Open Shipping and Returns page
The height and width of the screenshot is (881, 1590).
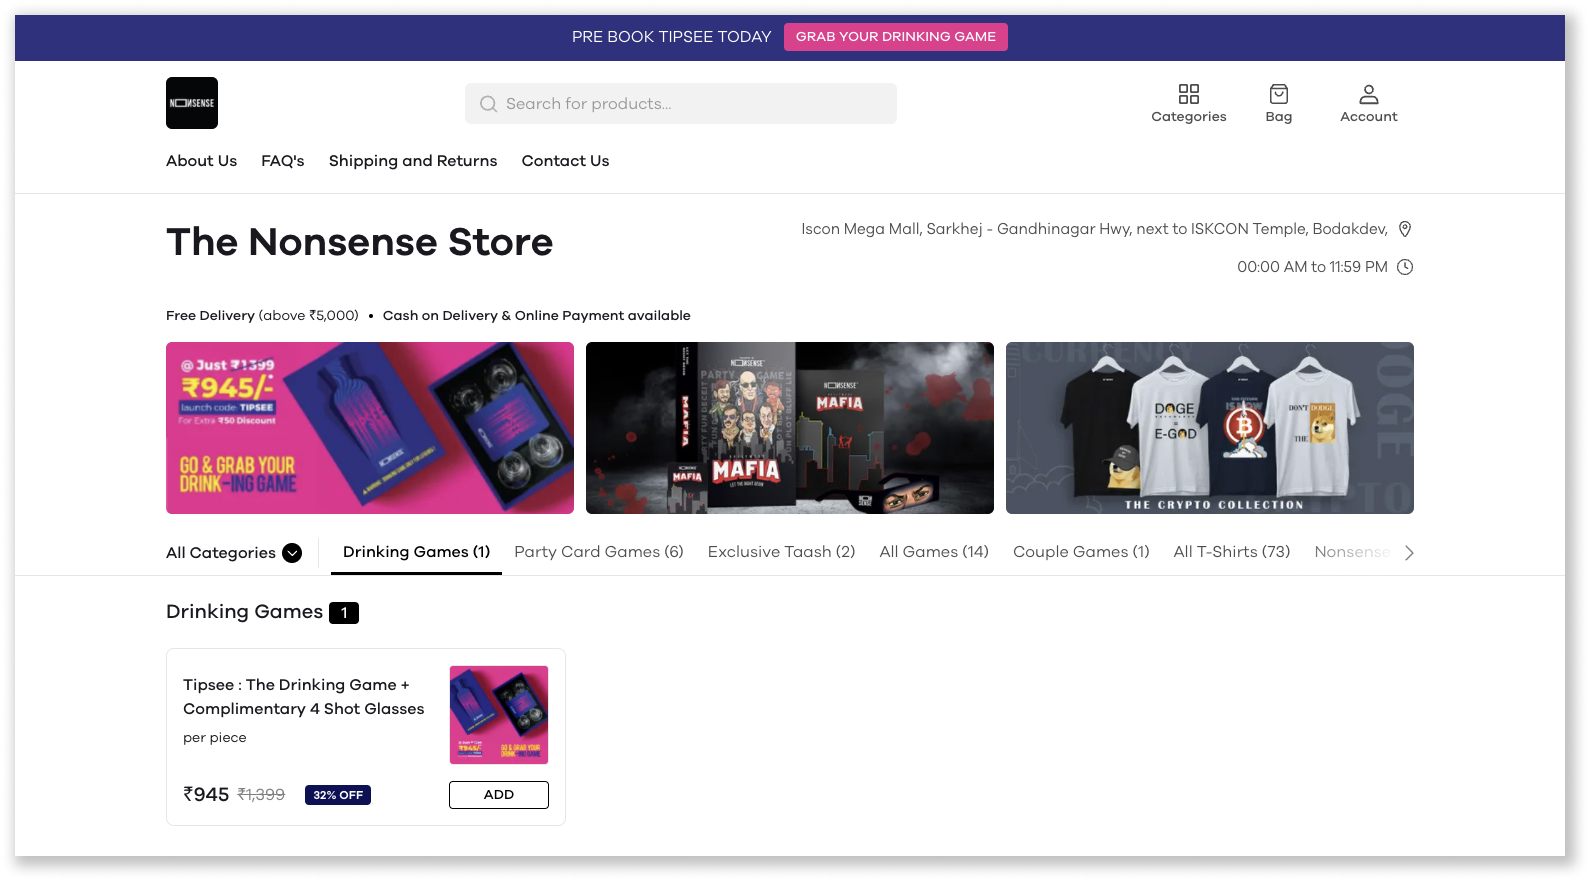(413, 161)
